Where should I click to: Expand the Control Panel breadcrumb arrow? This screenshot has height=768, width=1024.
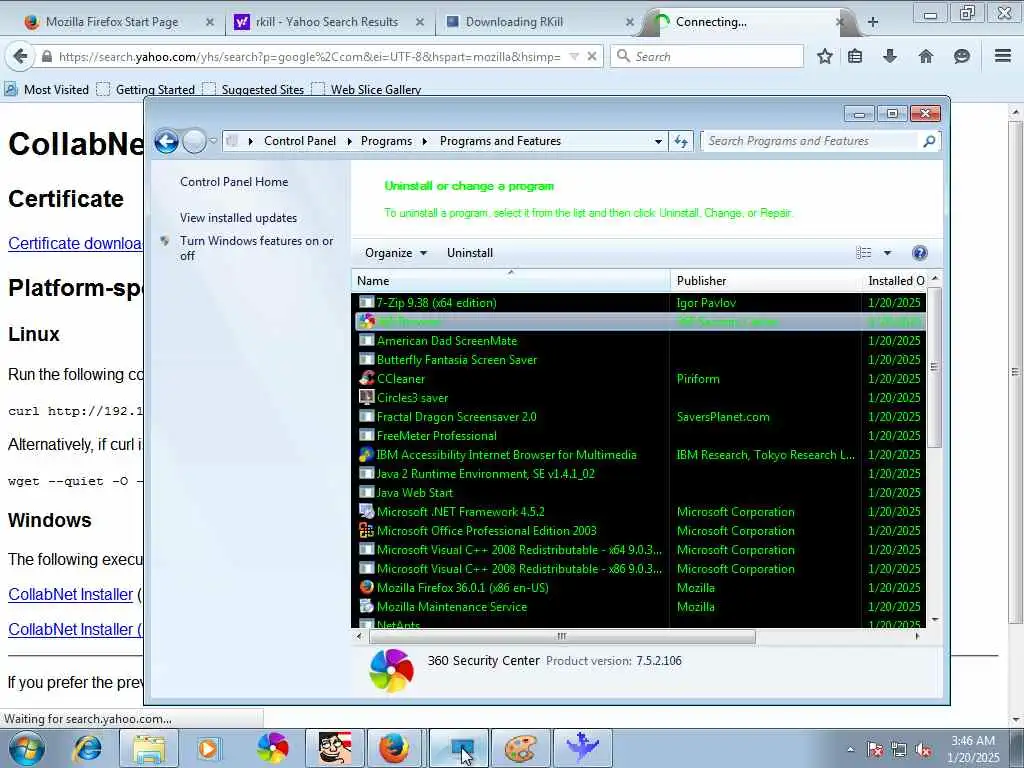click(349, 141)
